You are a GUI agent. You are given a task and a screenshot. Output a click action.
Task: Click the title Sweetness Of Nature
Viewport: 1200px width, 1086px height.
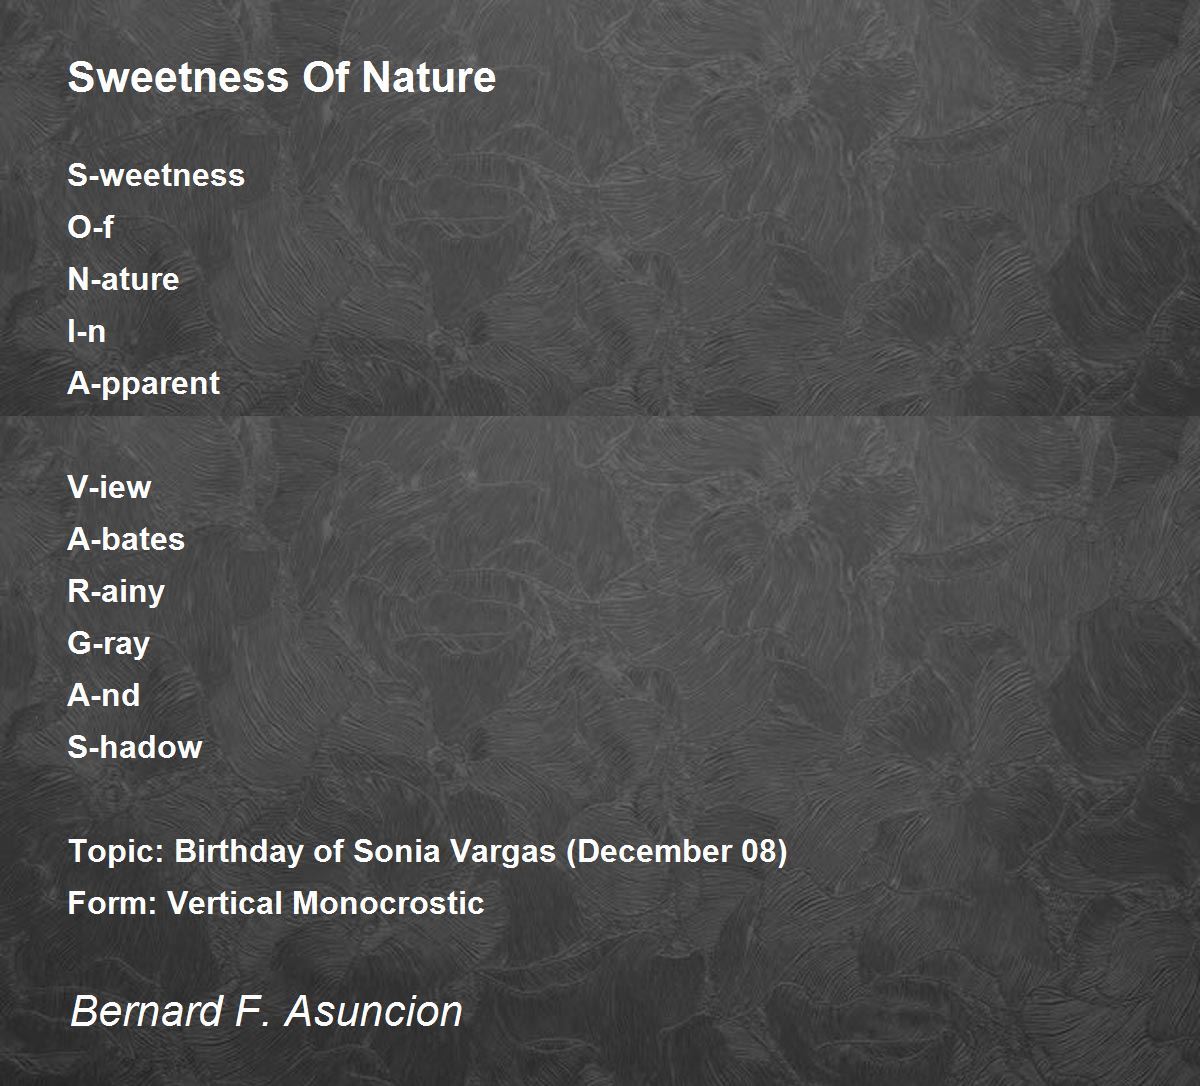(282, 77)
